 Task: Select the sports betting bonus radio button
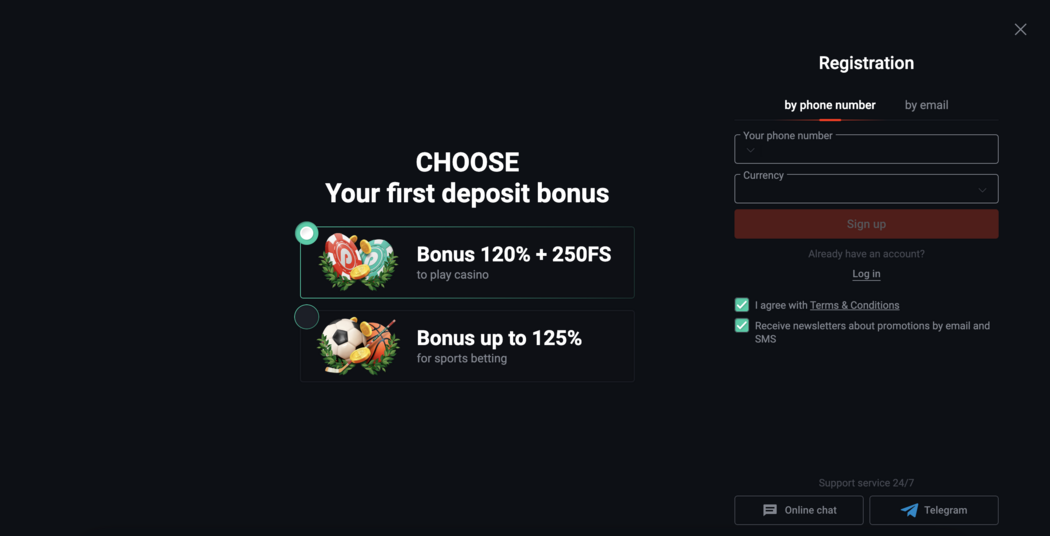tap(307, 317)
